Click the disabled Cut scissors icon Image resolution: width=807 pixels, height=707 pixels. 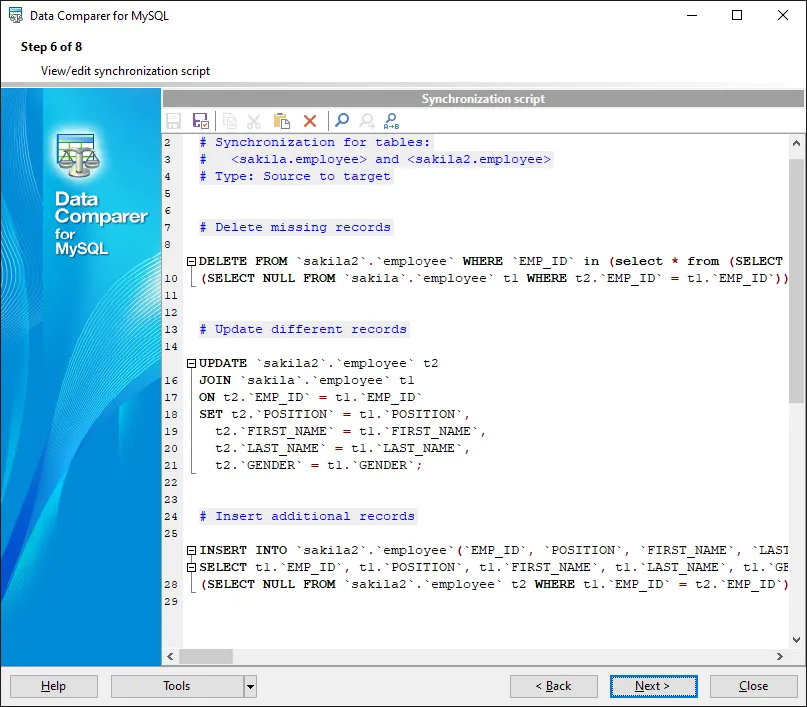(x=254, y=121)
